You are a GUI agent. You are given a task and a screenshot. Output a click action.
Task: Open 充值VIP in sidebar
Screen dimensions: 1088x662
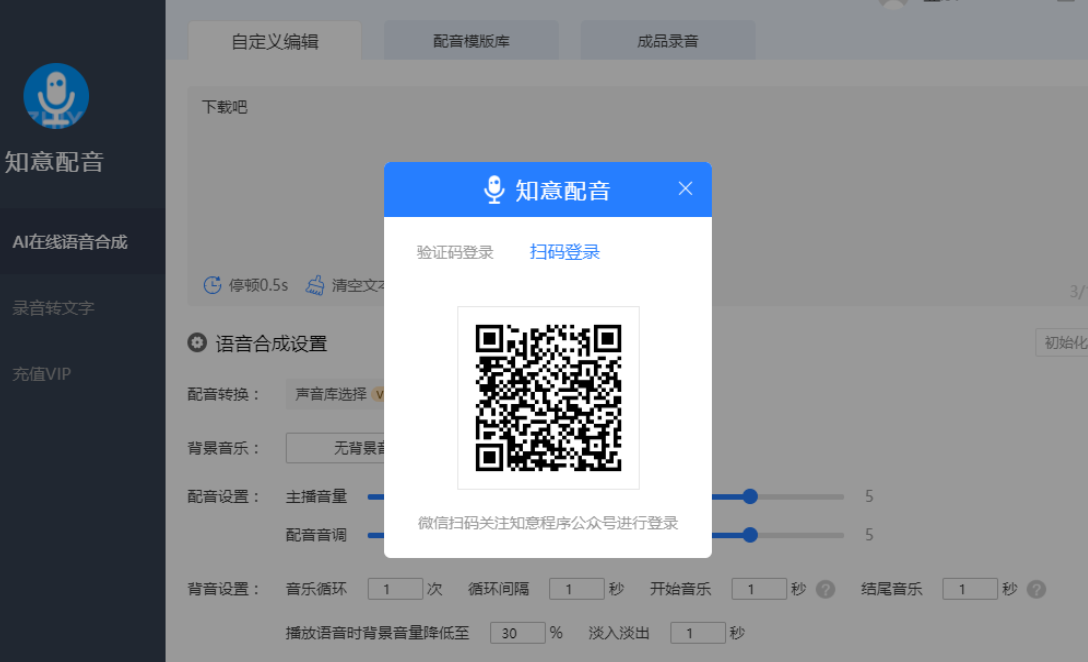(42, 375)
